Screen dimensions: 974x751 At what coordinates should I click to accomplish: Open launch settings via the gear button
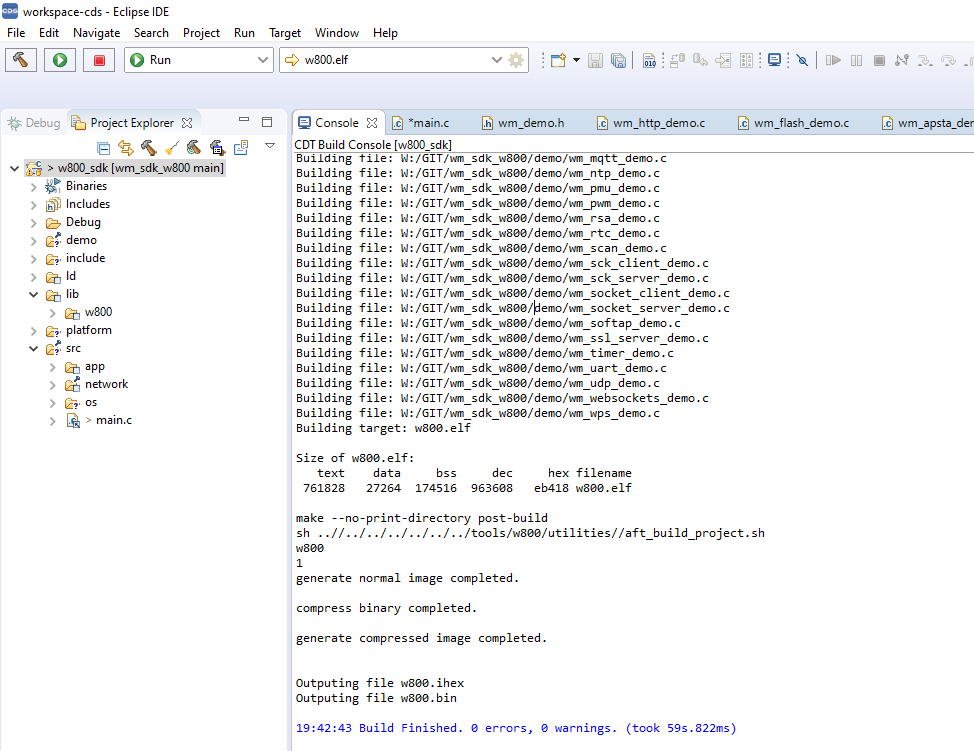(516, 60)
